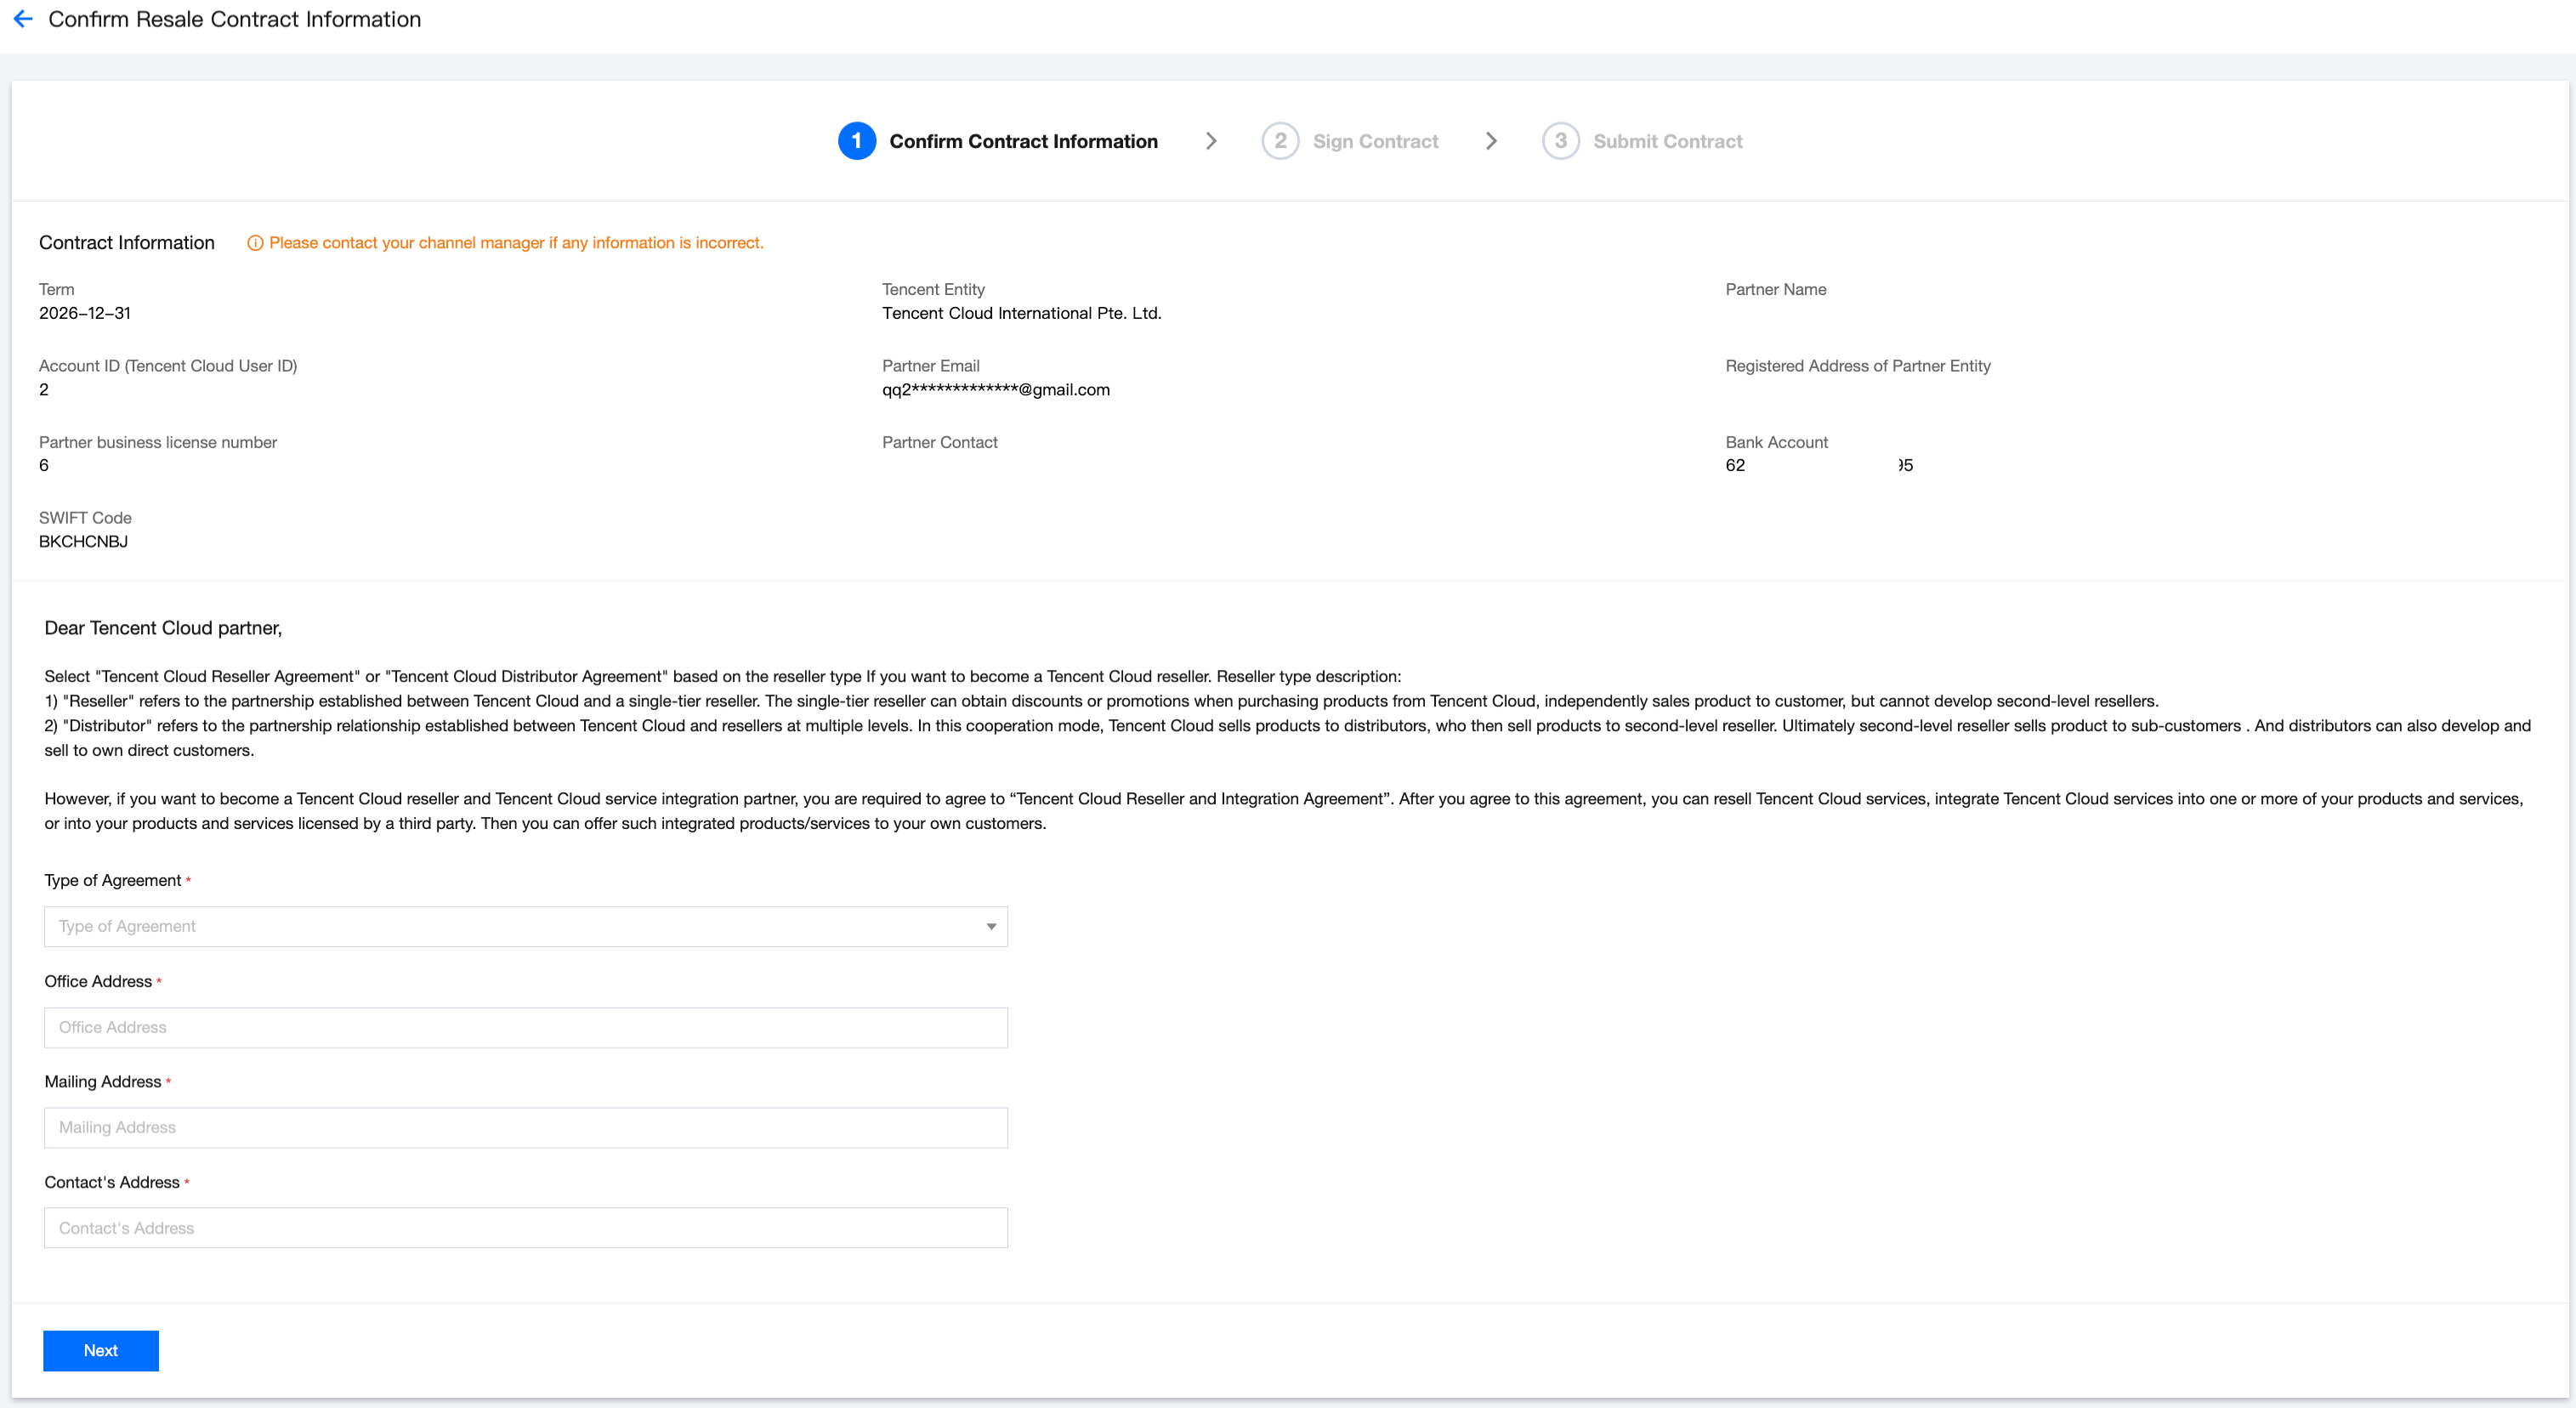Click chevron between steps two and three
2576x1408 pixels.
click(1490, 141)
